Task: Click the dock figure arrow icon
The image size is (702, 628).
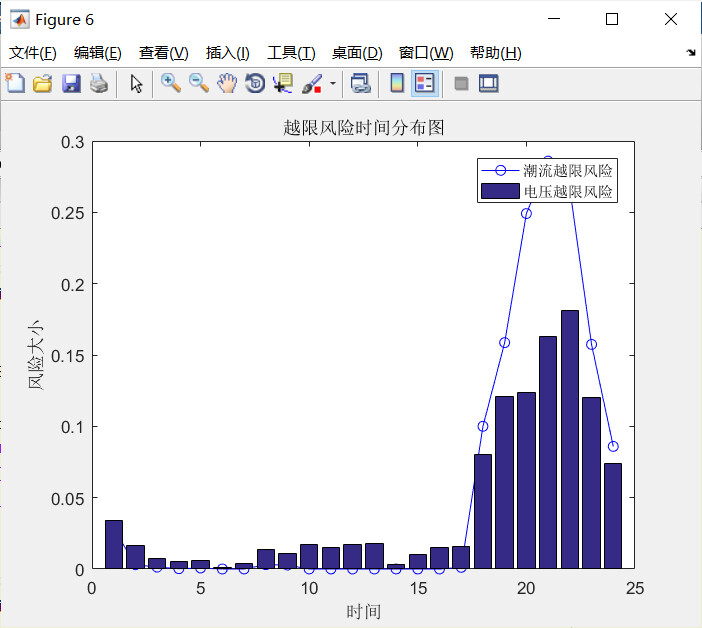Action: tap(690, 53)
